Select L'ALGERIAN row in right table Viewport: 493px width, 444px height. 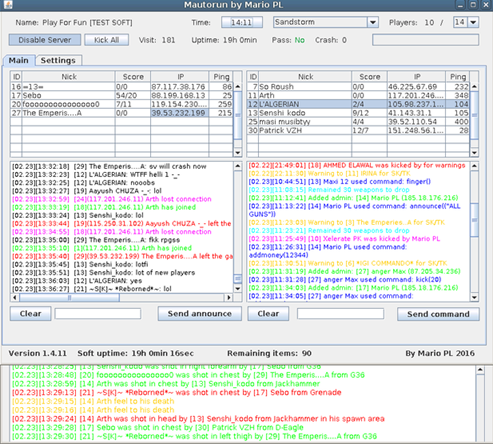pos(358,104)
